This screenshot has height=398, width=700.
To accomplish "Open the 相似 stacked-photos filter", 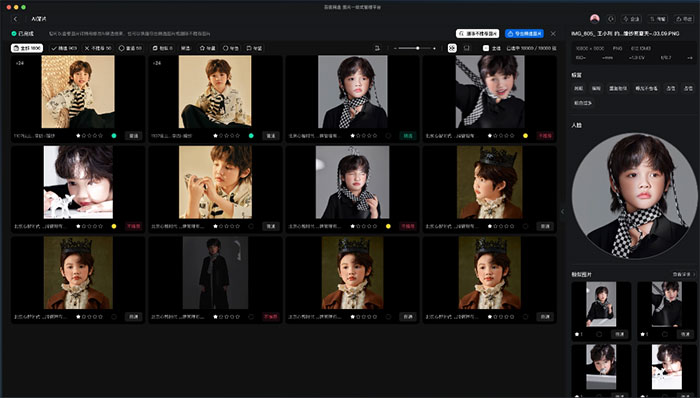I will point(162,48).
